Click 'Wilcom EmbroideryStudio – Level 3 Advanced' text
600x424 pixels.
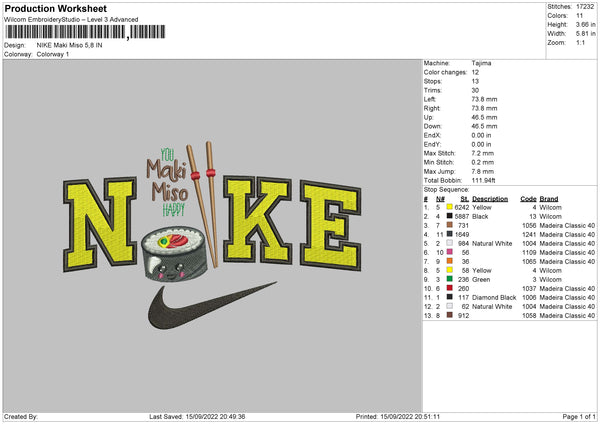click(71, 20)
